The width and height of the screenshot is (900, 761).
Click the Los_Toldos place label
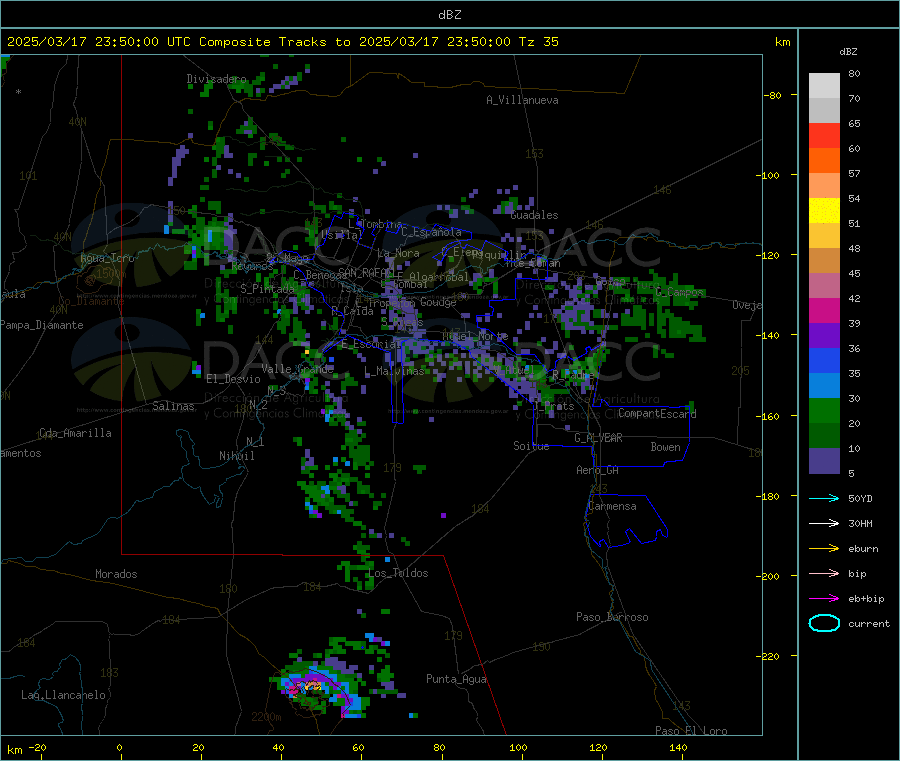[398, 573]
